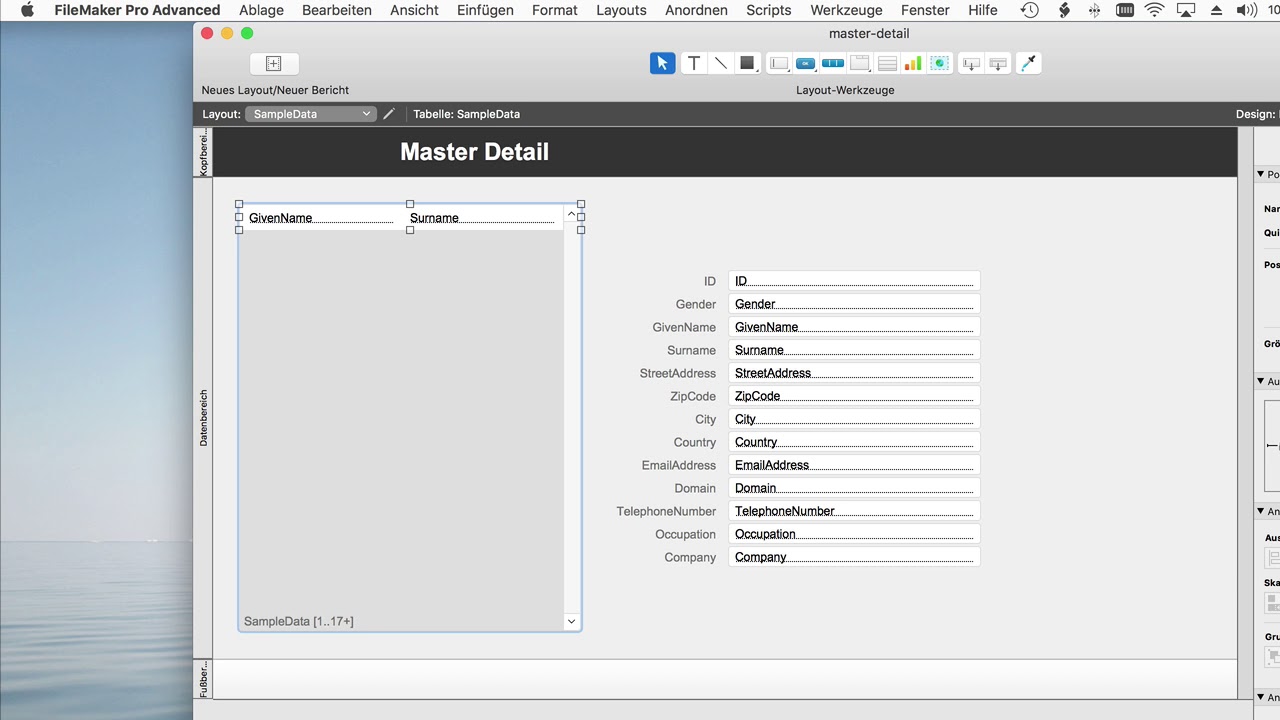
Task: Select the City field box
Action: point(854,419)
